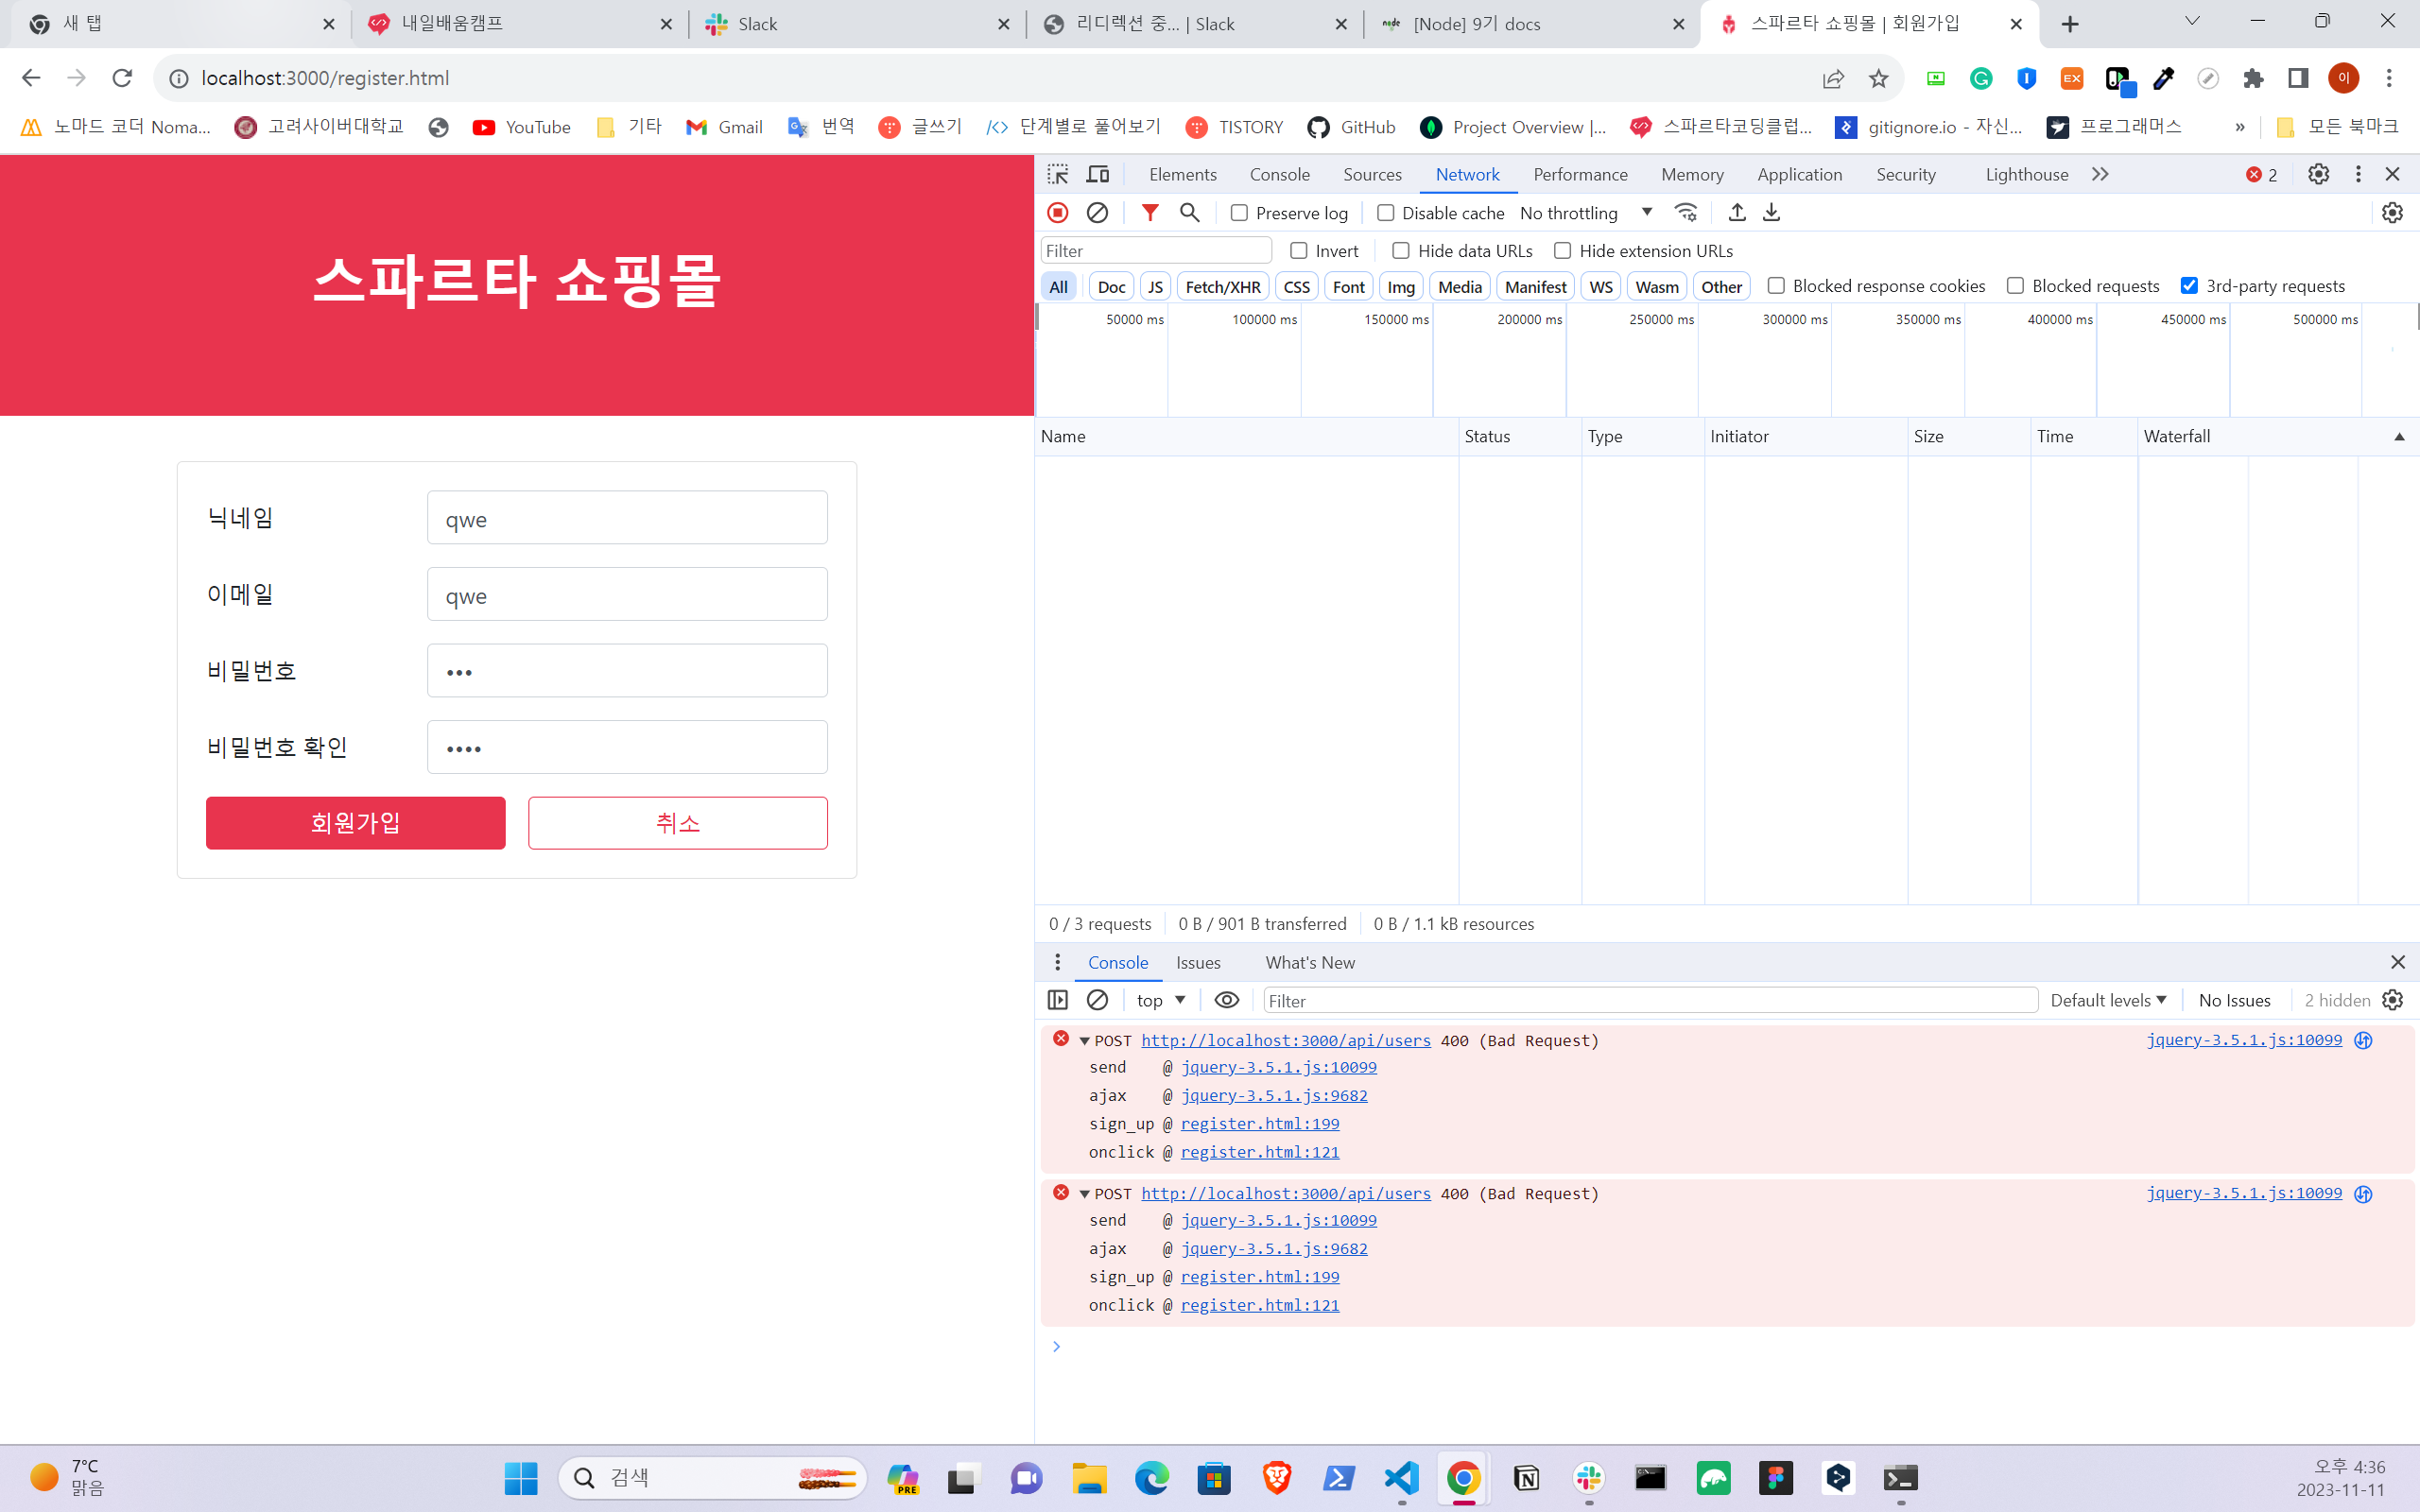
Task: Stop recording network log
Action: (1057, 212)
